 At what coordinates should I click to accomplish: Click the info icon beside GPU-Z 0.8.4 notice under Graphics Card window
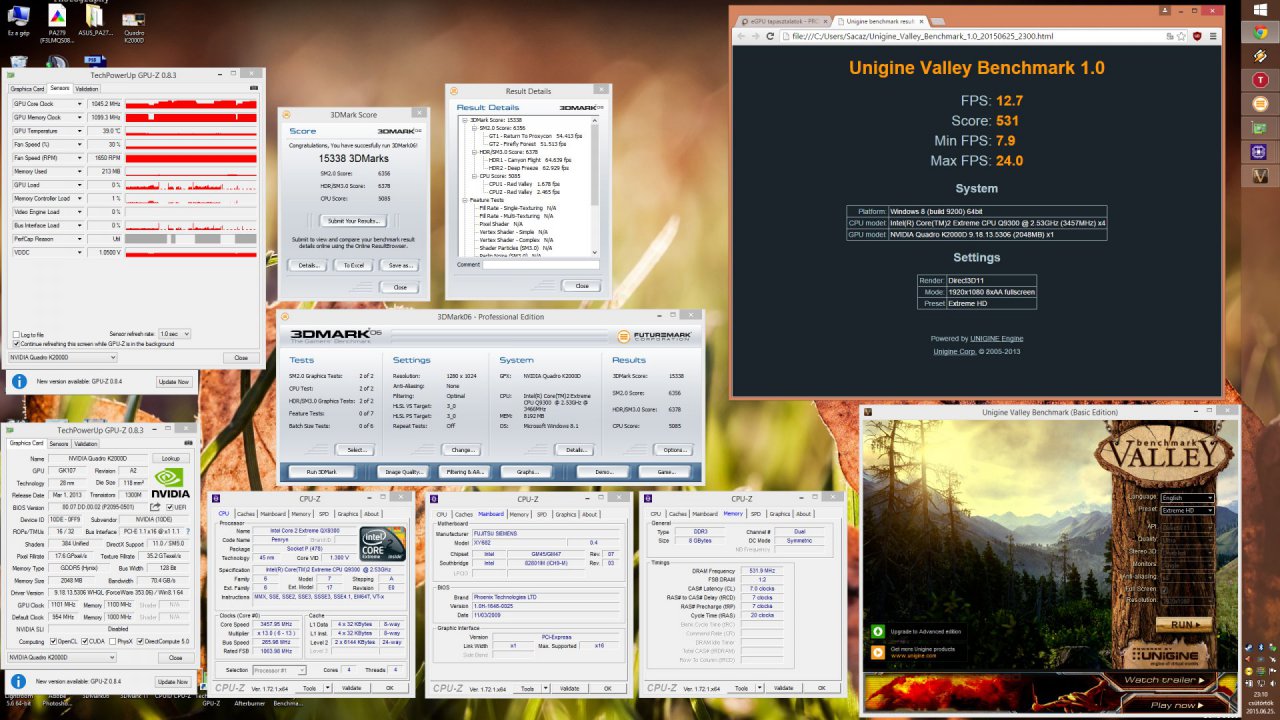19,680
